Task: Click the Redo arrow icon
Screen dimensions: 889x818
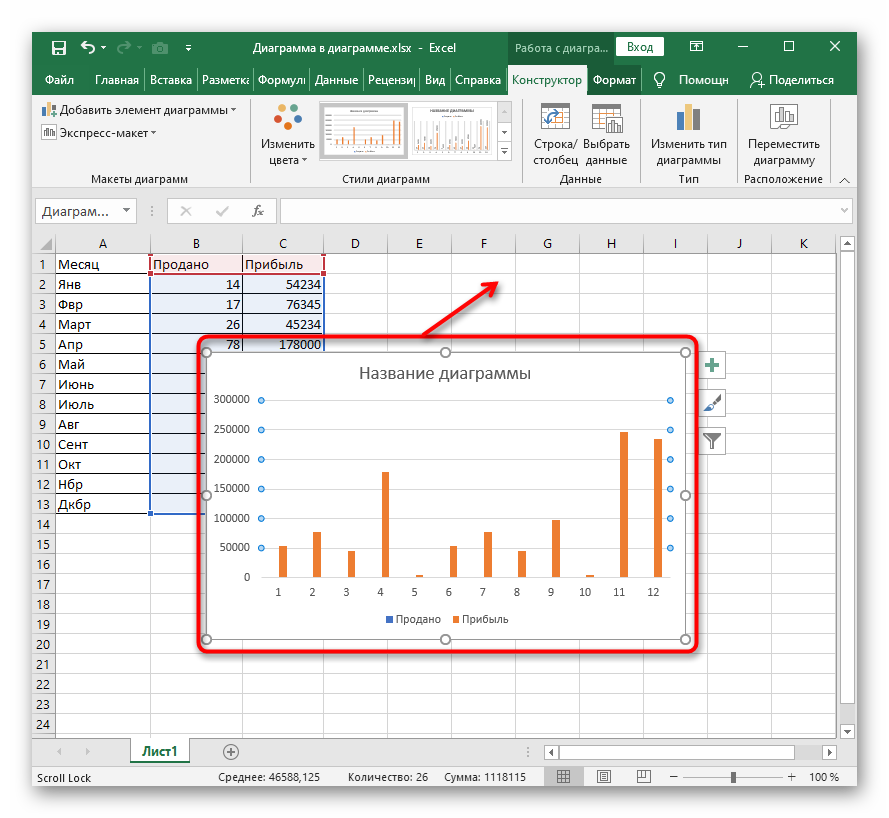Action: click(x=123, y=48)
